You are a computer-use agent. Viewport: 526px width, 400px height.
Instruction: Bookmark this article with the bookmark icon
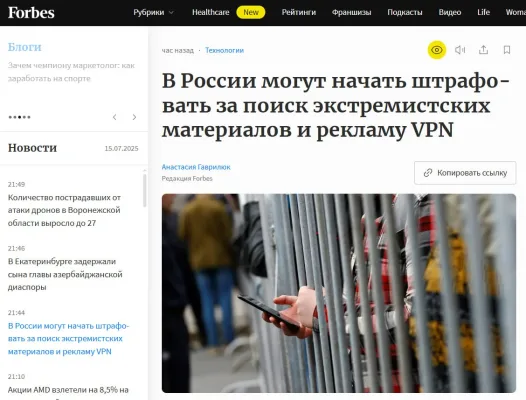(507, 50)
